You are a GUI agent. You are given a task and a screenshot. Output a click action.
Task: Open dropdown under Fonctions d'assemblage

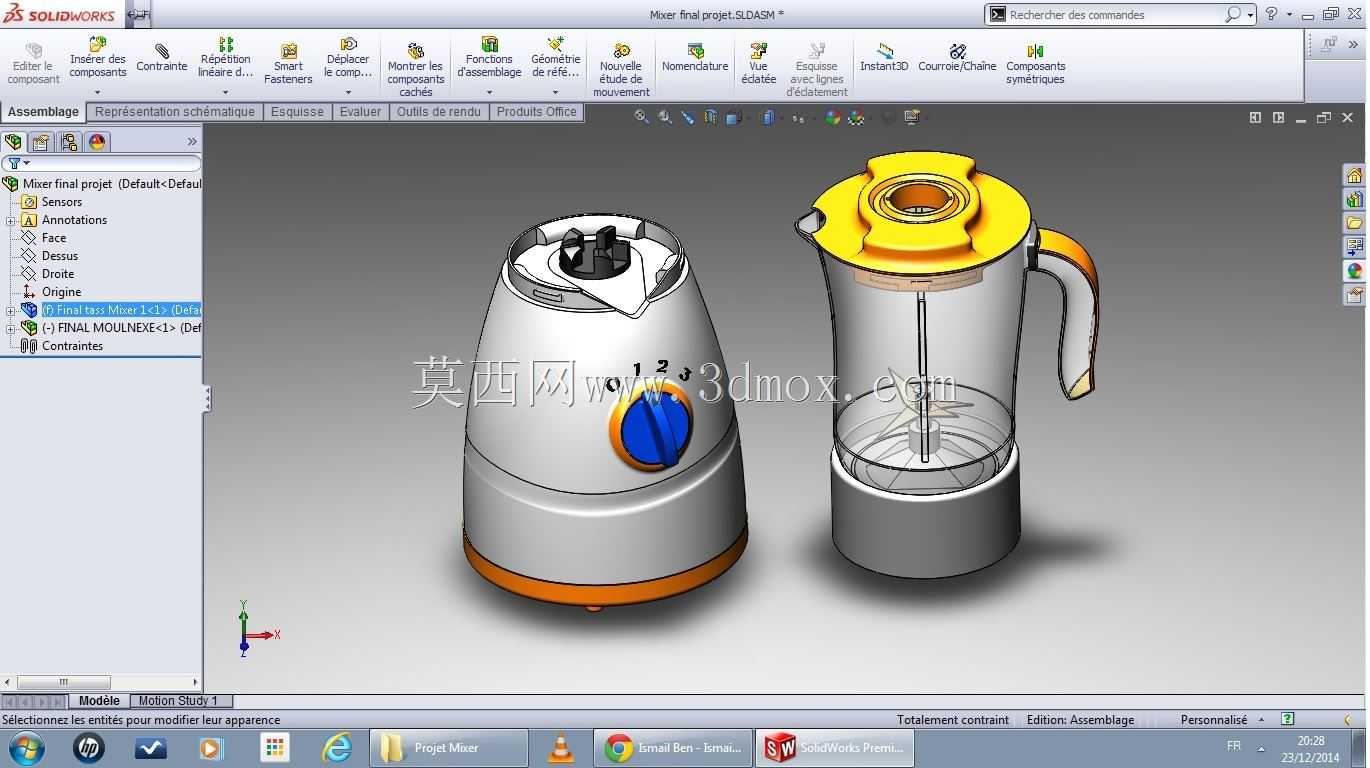[x=489, y=93]
